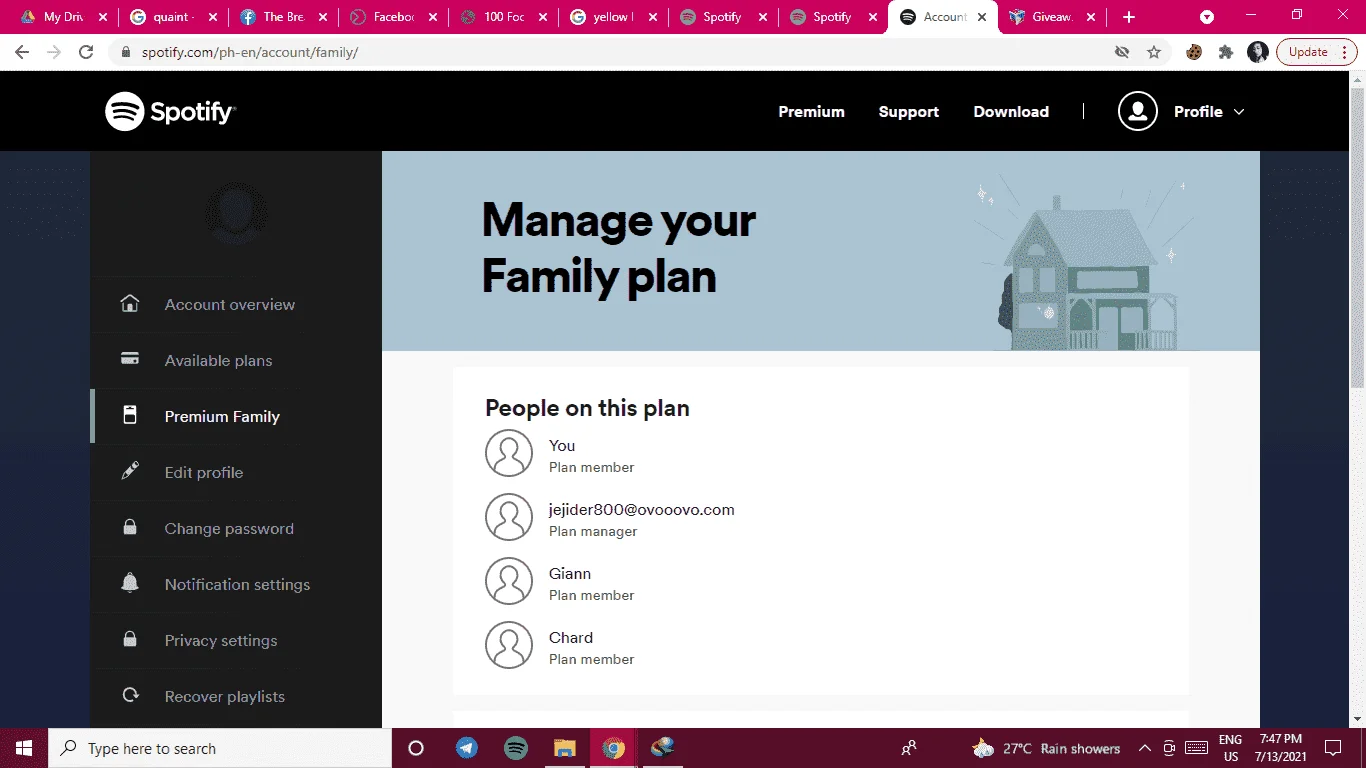Image resolution: width=1366 pixels, height=768 pixels.
Task: Click the avatar icon next to Chard
Action: pos(509,645)
